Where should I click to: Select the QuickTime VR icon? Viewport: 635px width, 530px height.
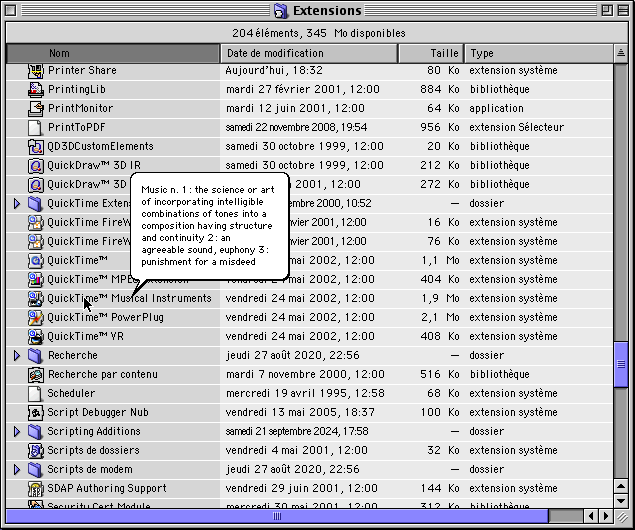pos(36,337)
